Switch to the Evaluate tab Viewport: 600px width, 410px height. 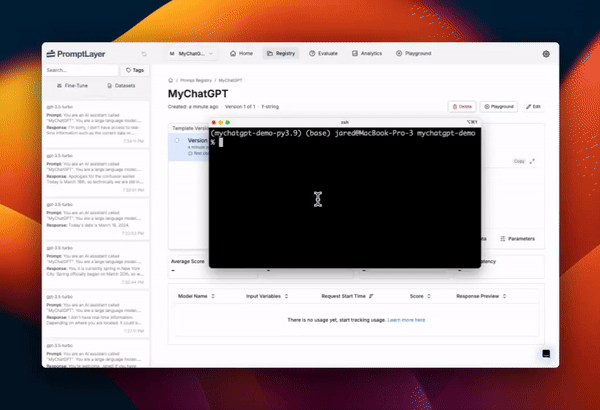point(323,53)
